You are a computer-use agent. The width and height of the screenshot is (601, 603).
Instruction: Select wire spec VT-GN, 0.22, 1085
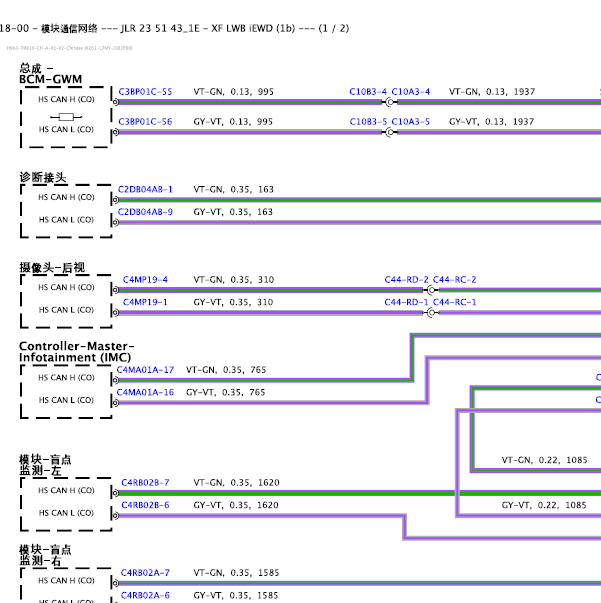coord(544,460)
